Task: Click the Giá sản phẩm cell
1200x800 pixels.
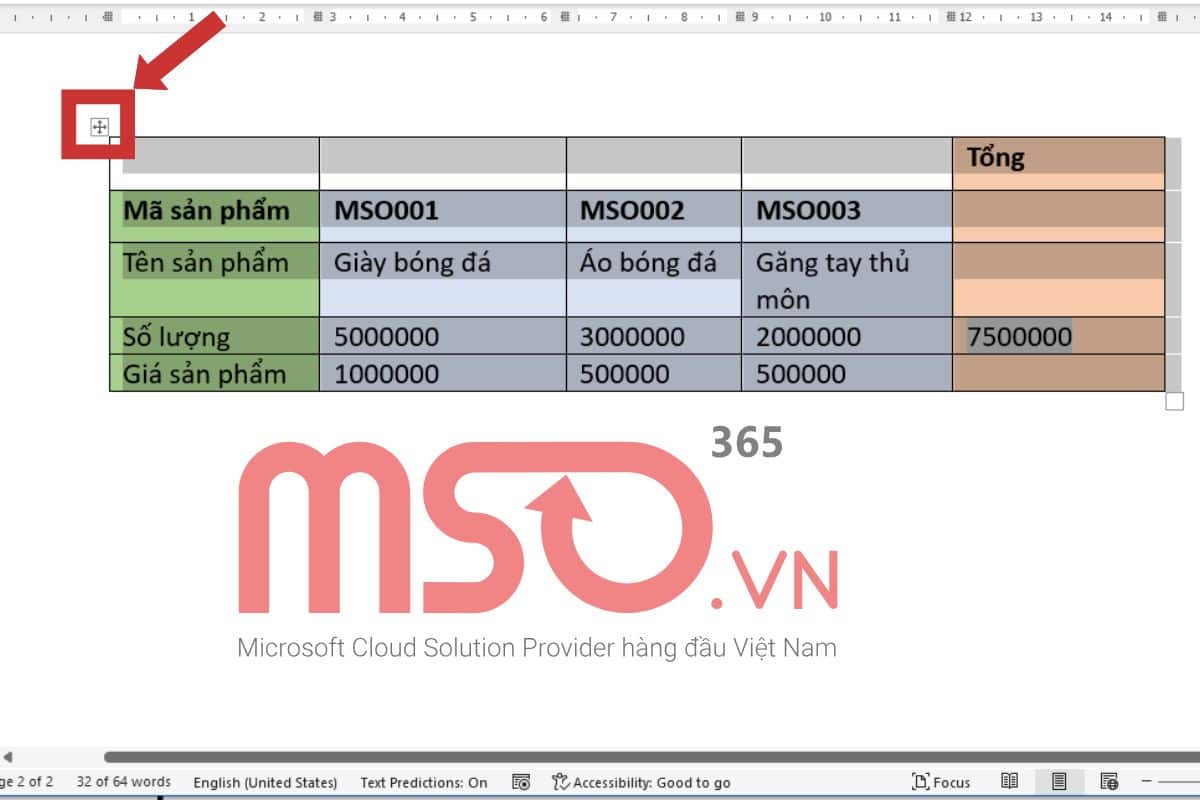Action: (214, 373)
